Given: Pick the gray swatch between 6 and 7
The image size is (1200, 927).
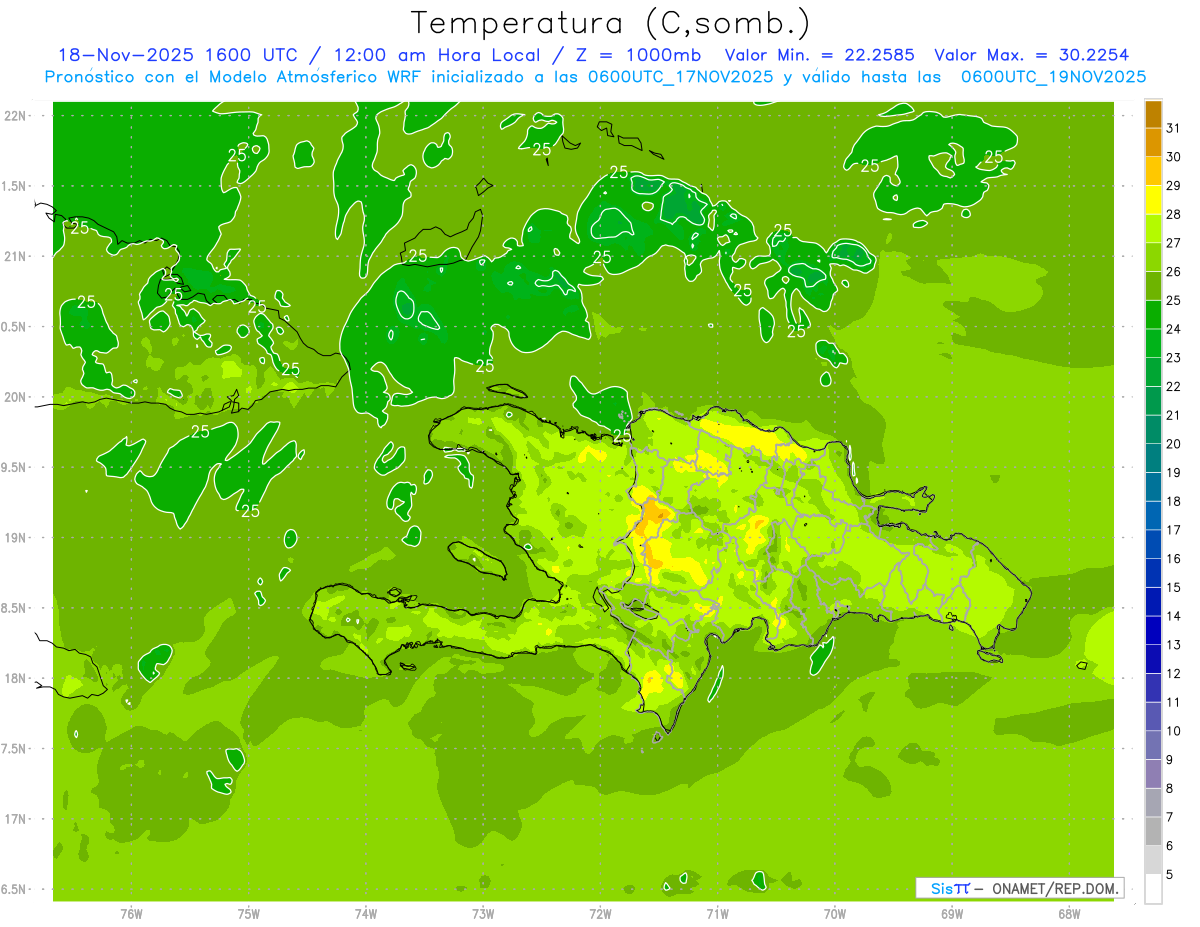Looking at the screenshot, I should click(x=1153, y=832).
